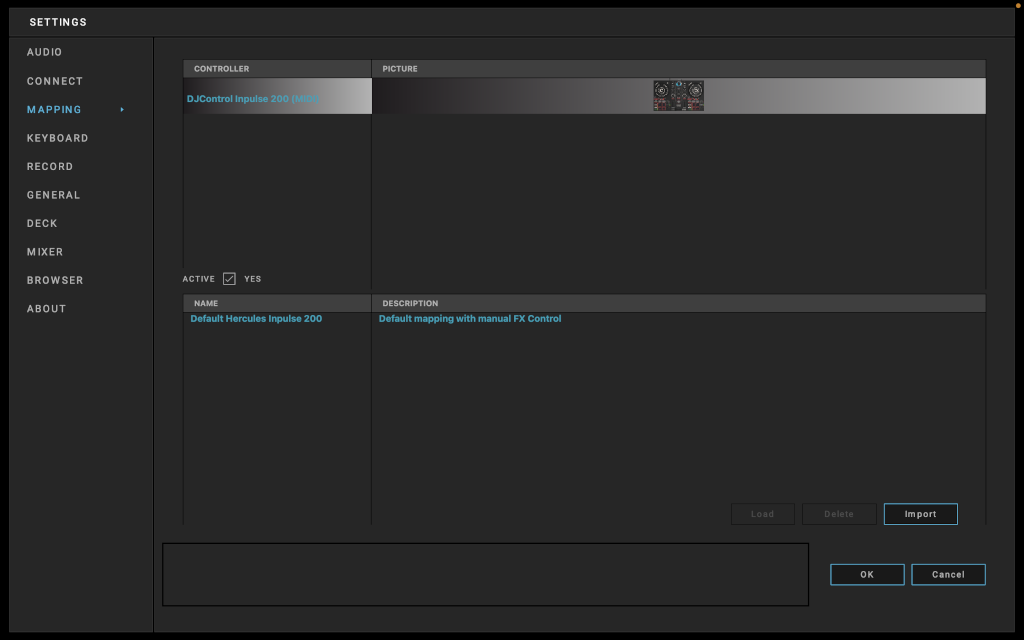Toggle the Active YES checkbox
This screenshot has width=1024, height=640.
(x=229, y=279)
